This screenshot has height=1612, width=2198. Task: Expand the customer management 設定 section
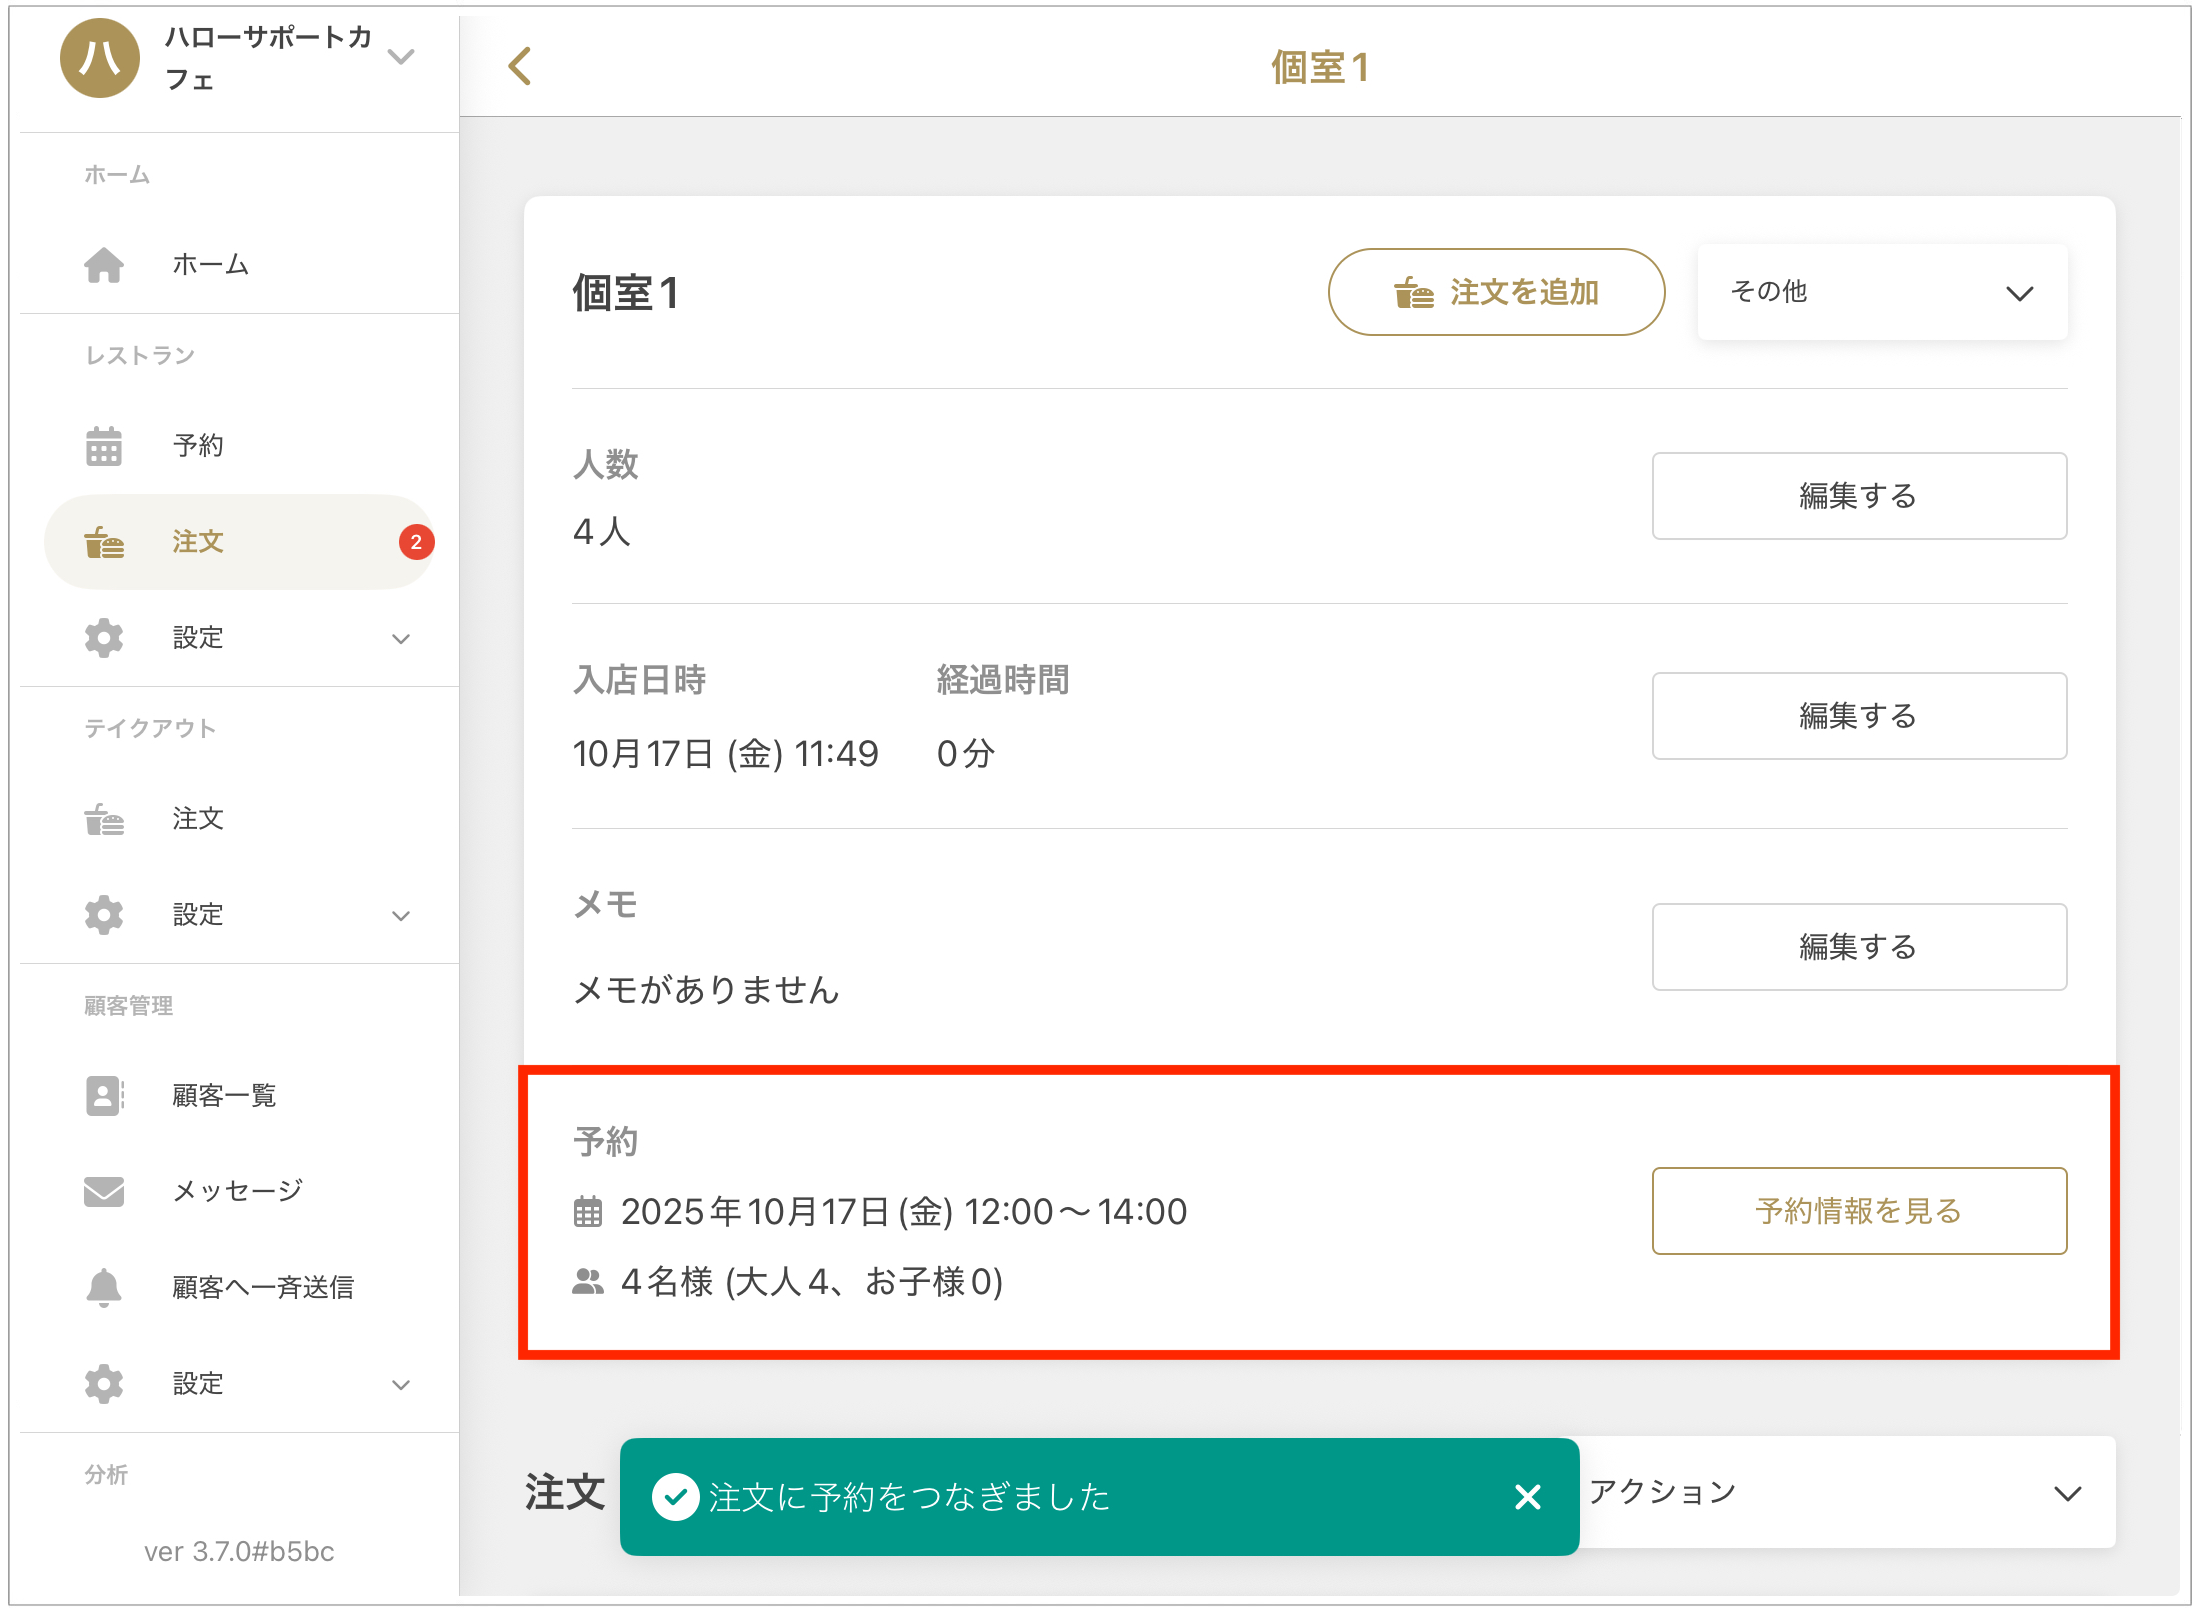pyautogui.click(x=400, y=1384)
